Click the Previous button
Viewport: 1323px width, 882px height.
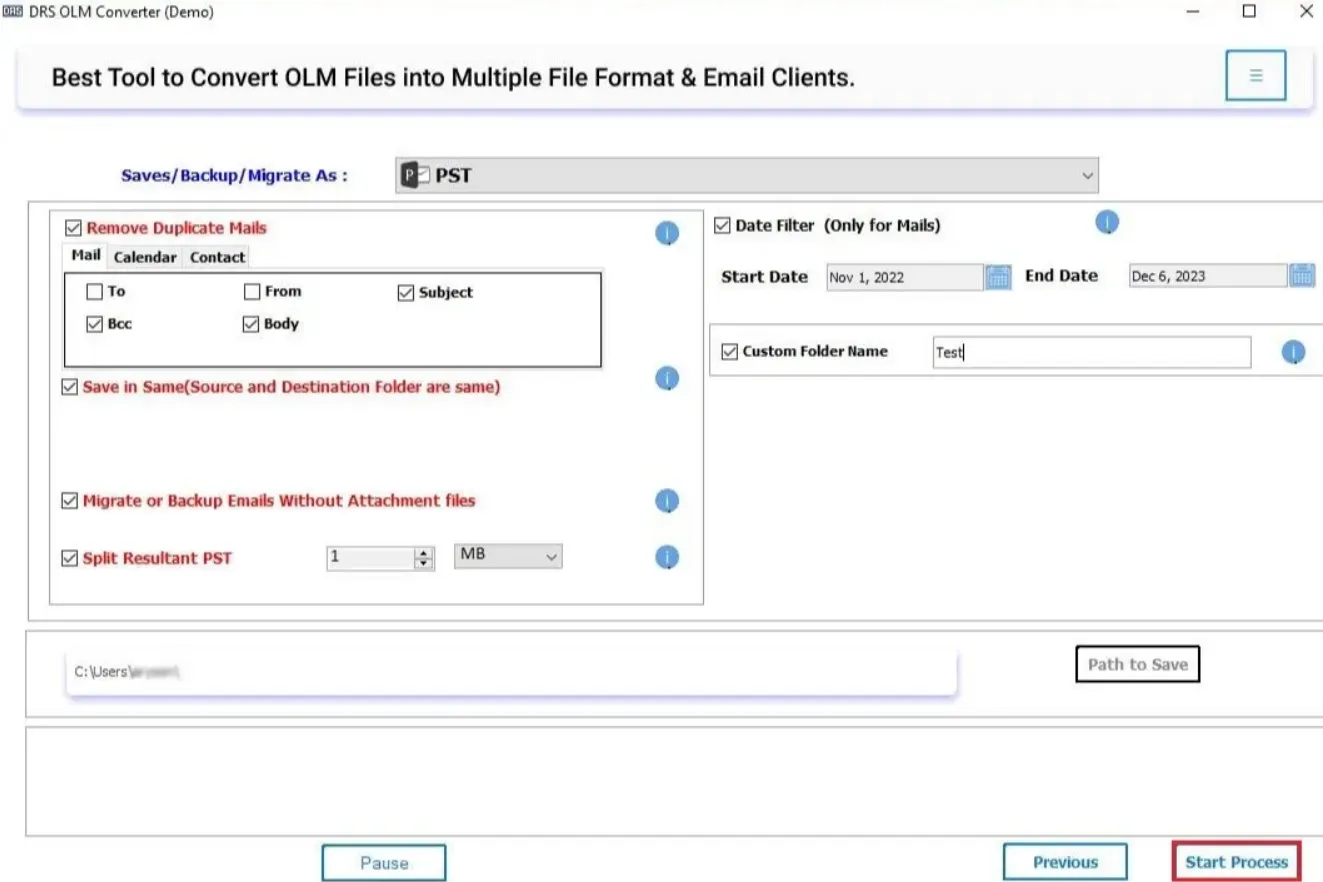point(1065,862)
